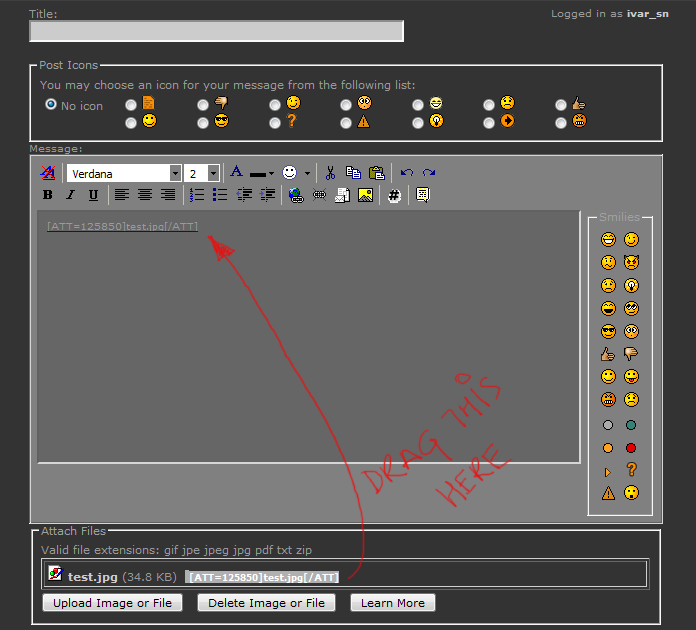Toggle underline formatting
Image resolution: width=696 pixels, height=630 pixels.
[x=93, y=195]
